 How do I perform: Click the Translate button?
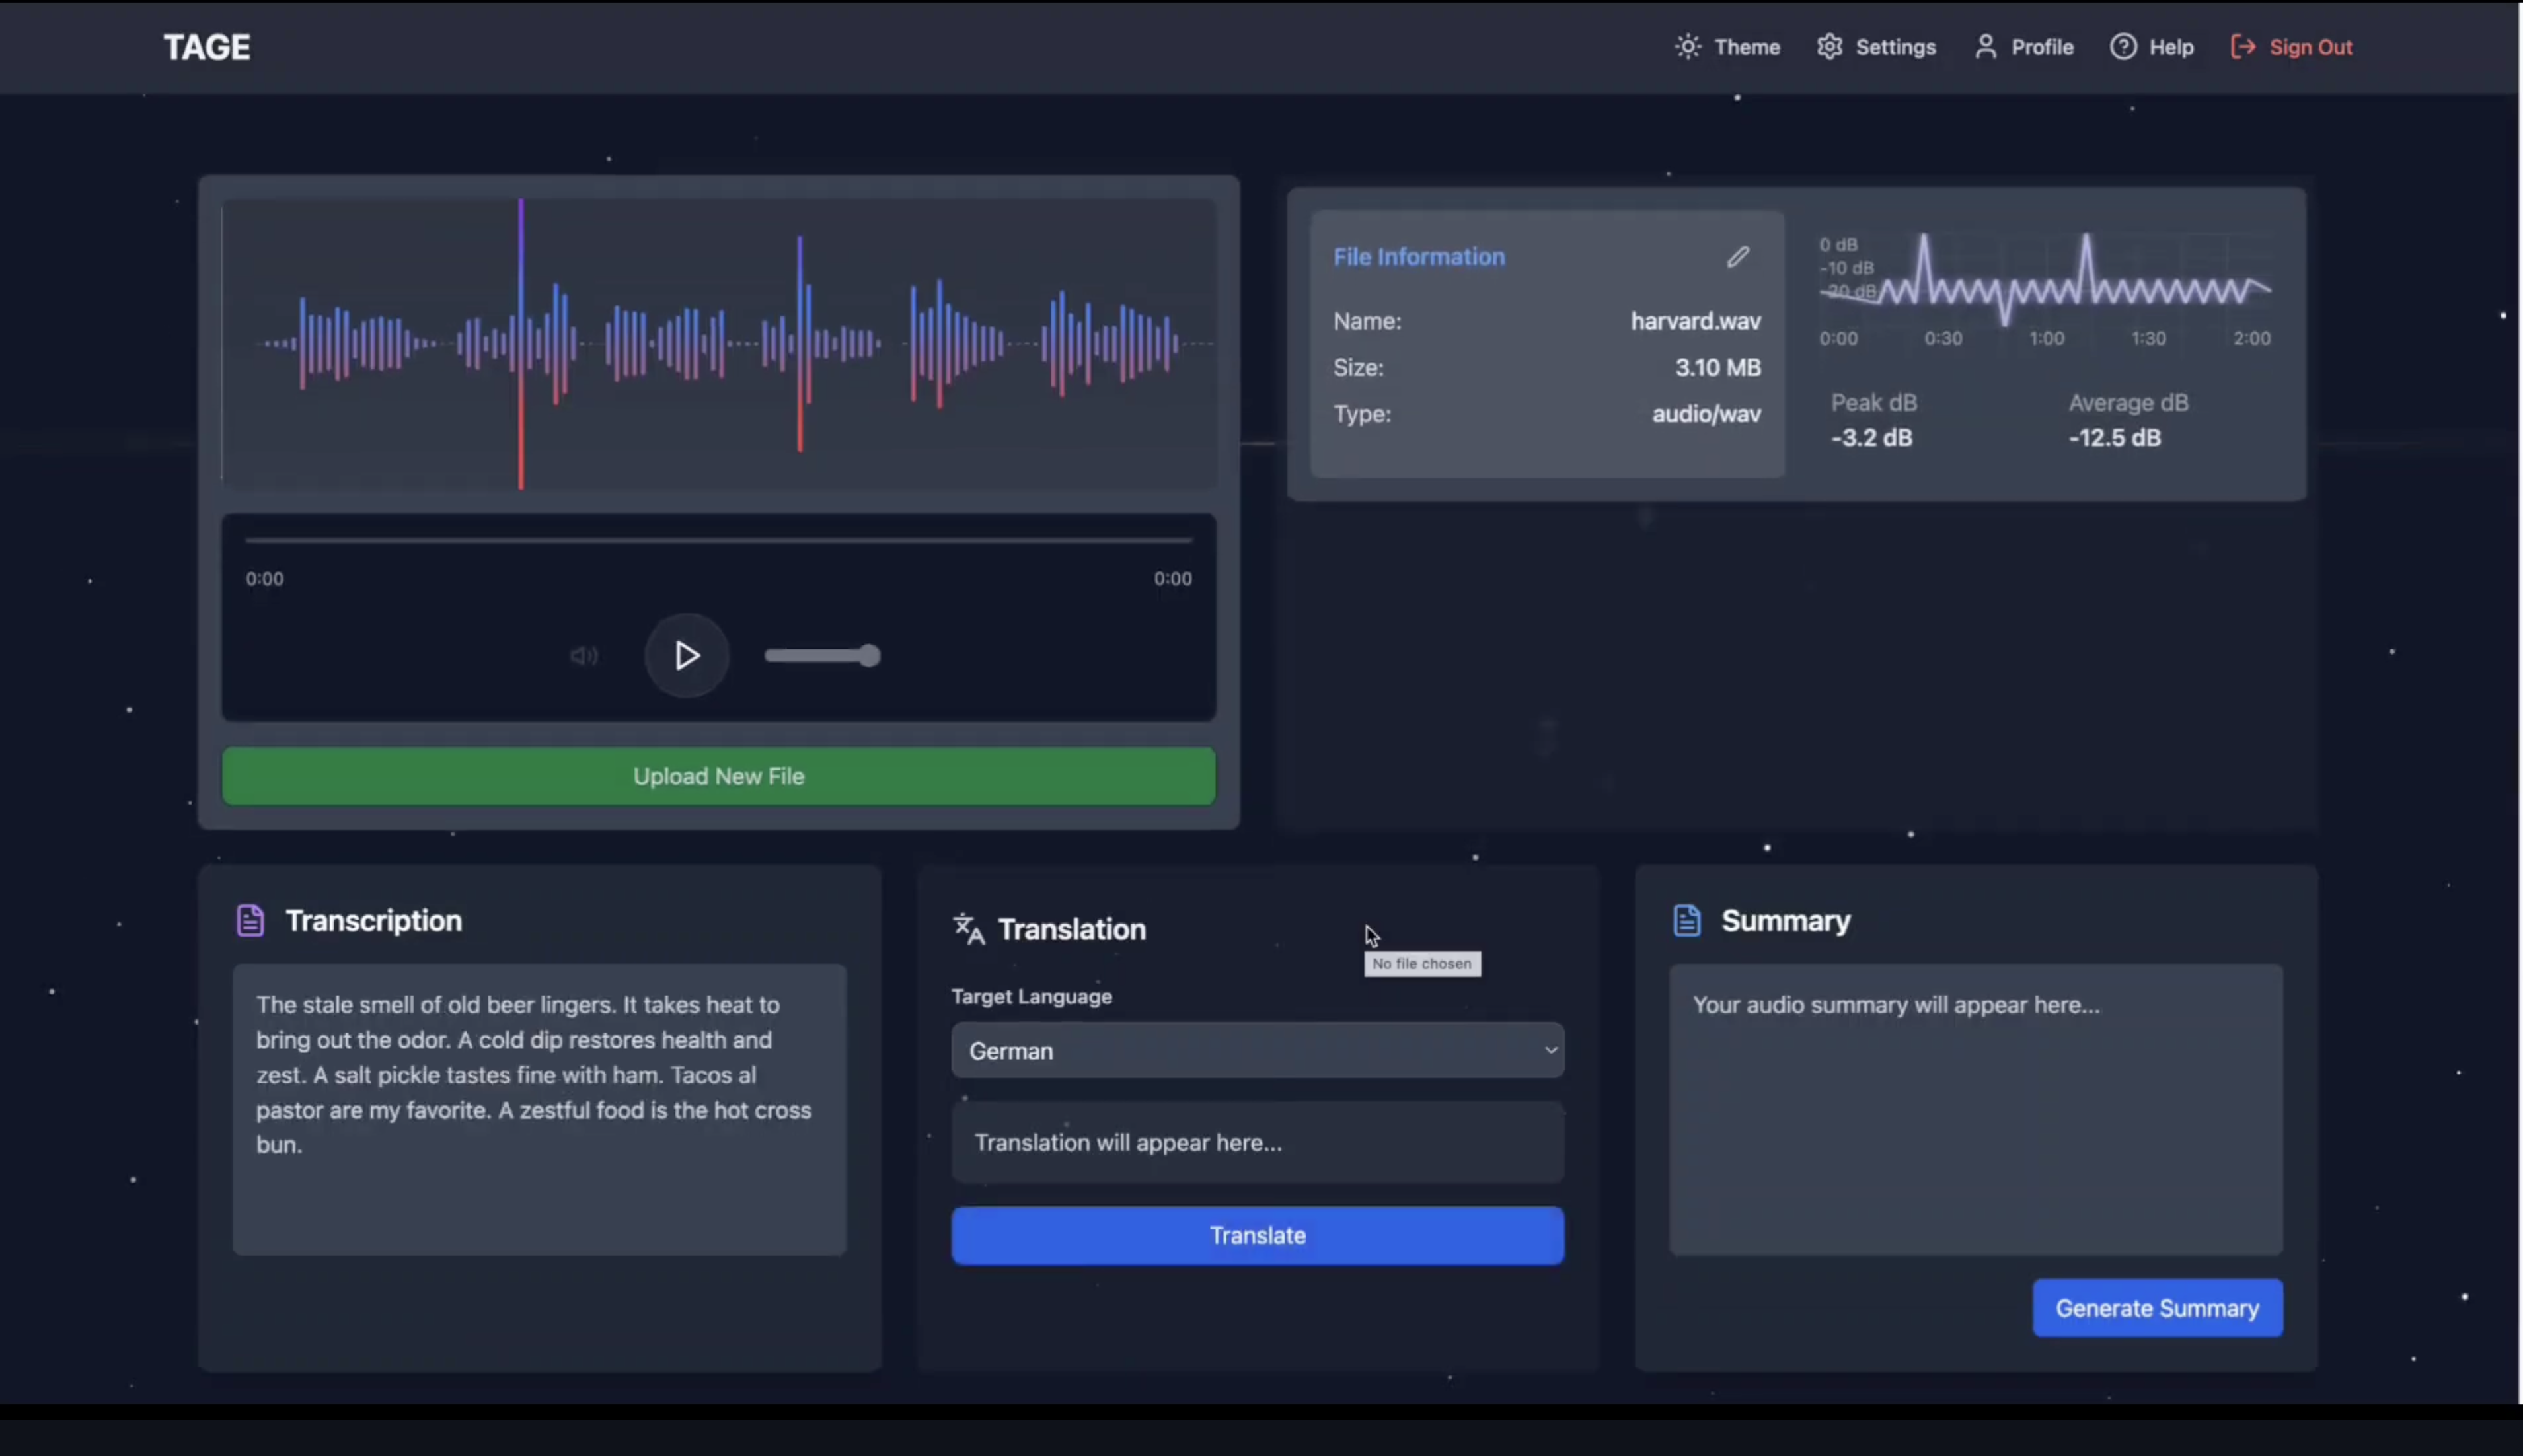(x=1257, y=1235)
